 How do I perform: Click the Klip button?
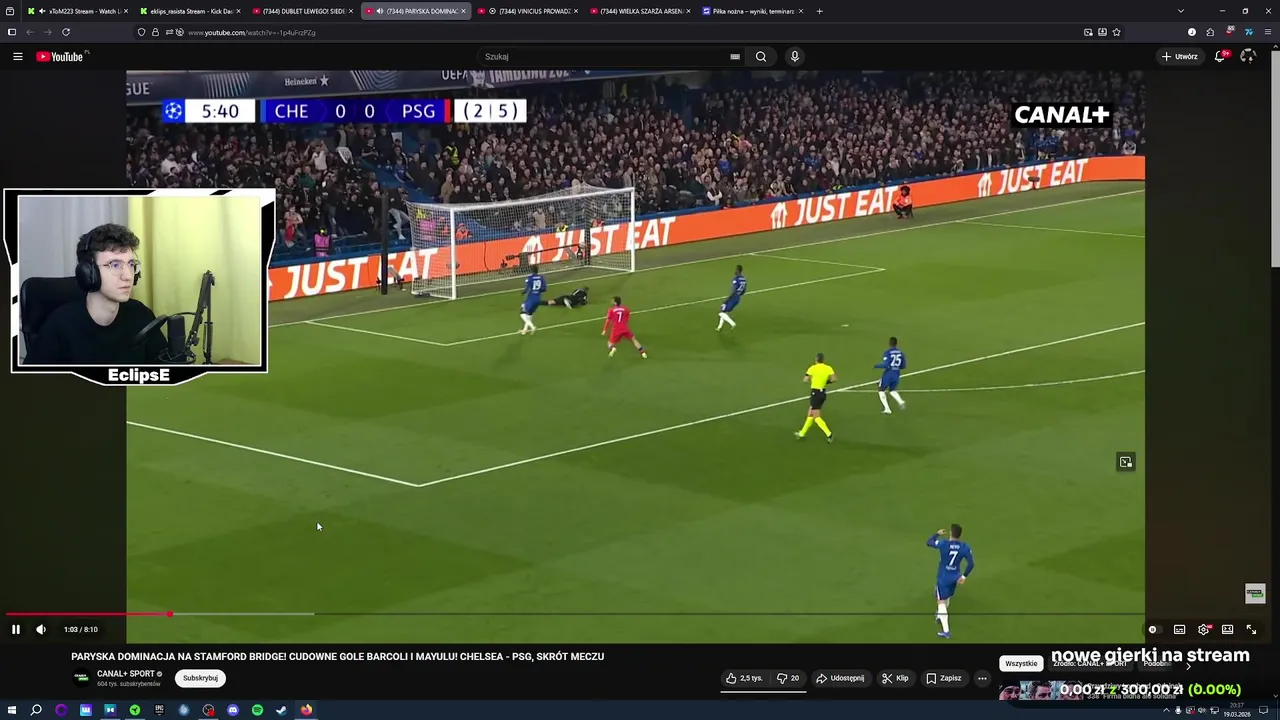(x=895, y=678)
